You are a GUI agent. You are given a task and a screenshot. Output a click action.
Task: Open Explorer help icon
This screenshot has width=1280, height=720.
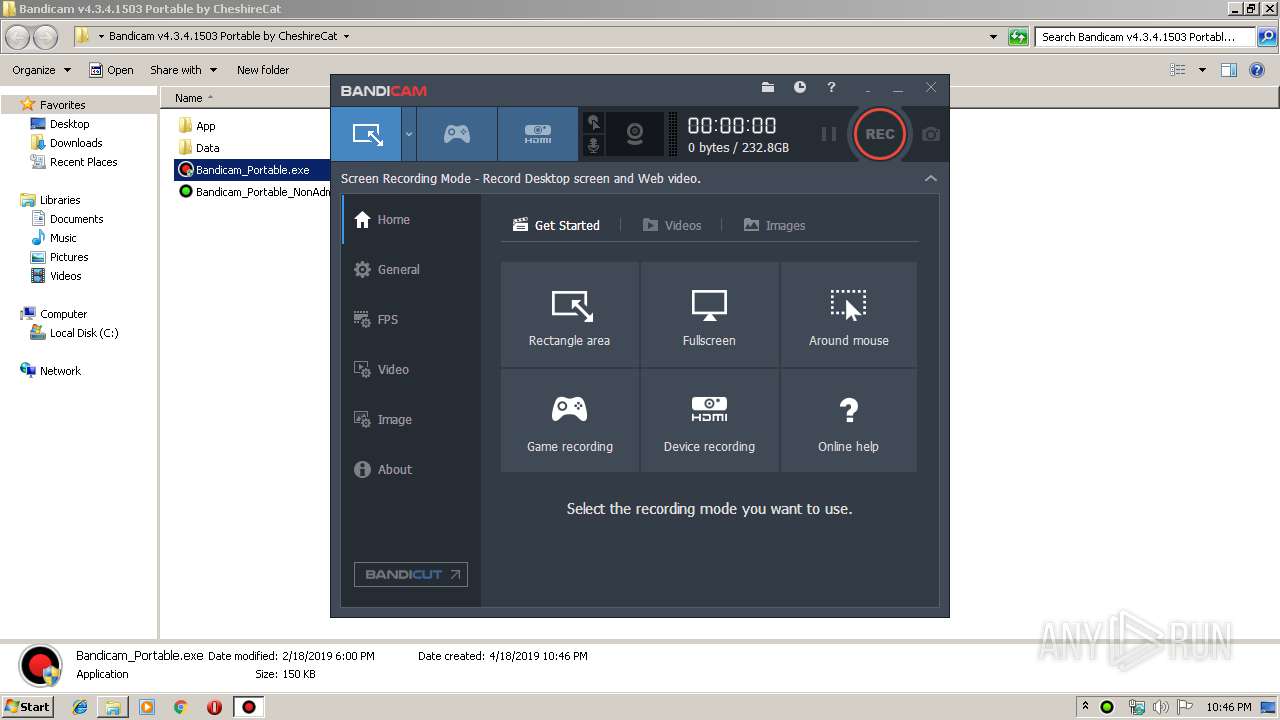point(1258,70)
